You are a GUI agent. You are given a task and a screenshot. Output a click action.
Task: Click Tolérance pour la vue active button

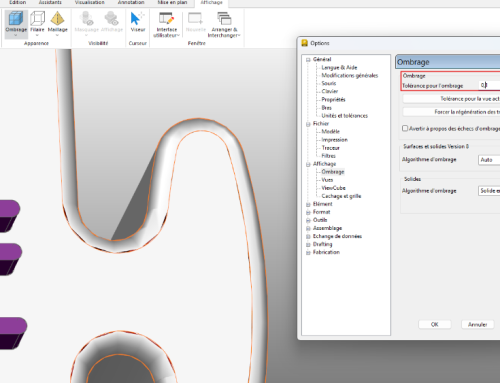point(452,99)
